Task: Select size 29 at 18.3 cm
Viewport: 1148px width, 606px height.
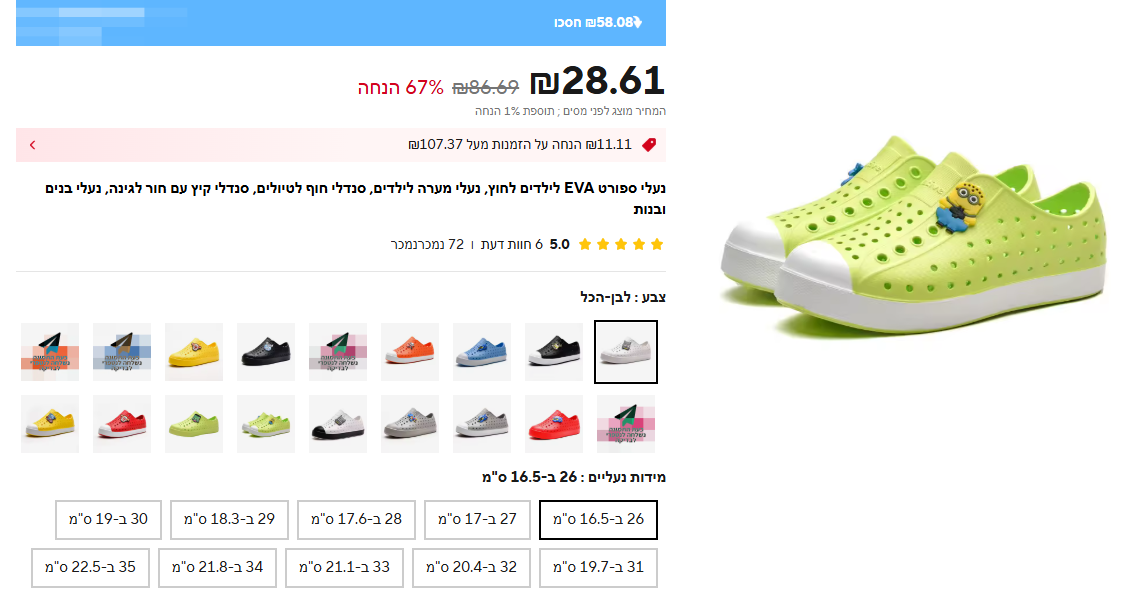Action: pos(229,520)
